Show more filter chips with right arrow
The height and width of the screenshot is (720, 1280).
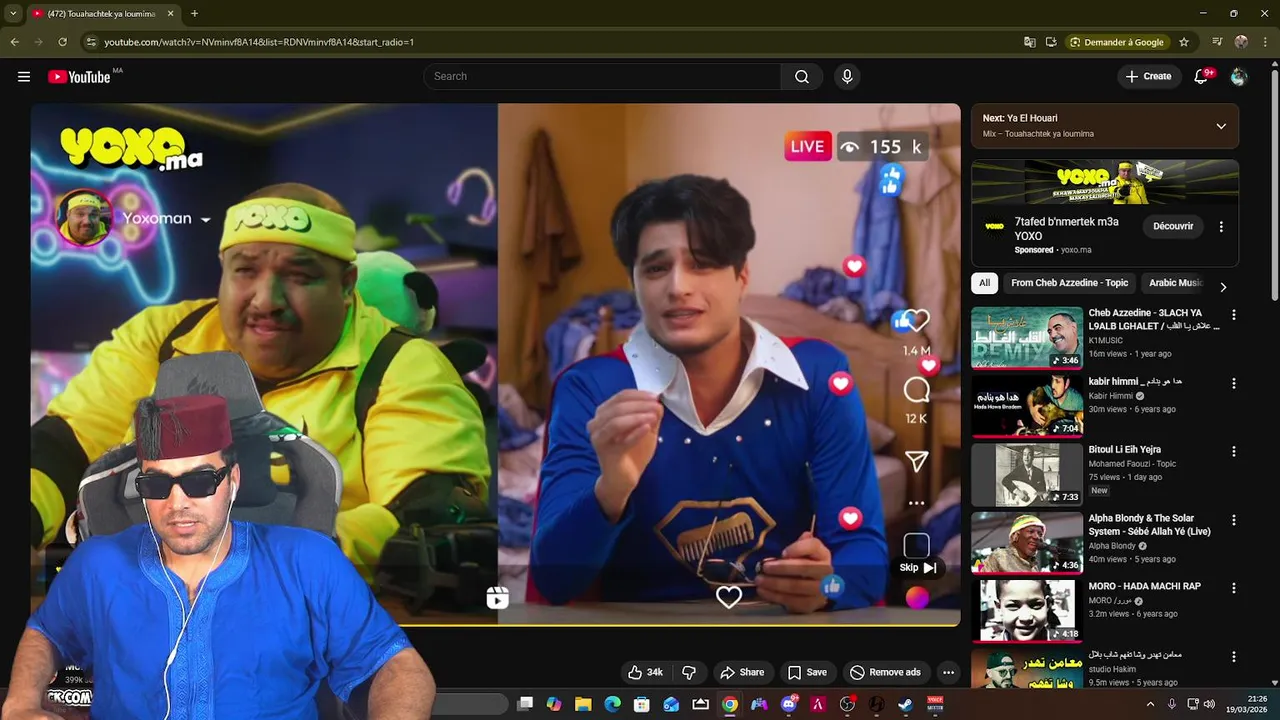click(x=1223, y=287)
